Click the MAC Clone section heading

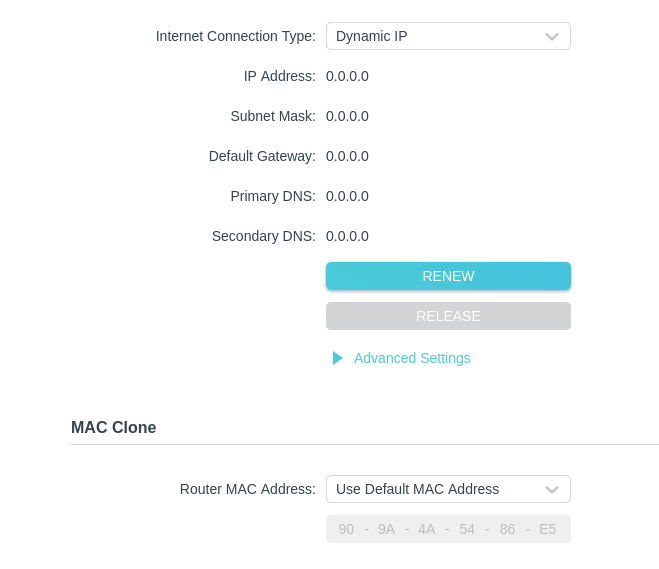point(114,427)
